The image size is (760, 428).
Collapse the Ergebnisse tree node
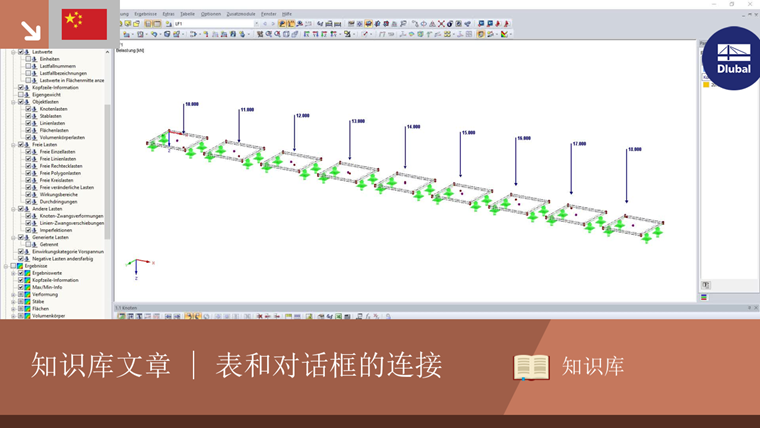tap(6, 266)
